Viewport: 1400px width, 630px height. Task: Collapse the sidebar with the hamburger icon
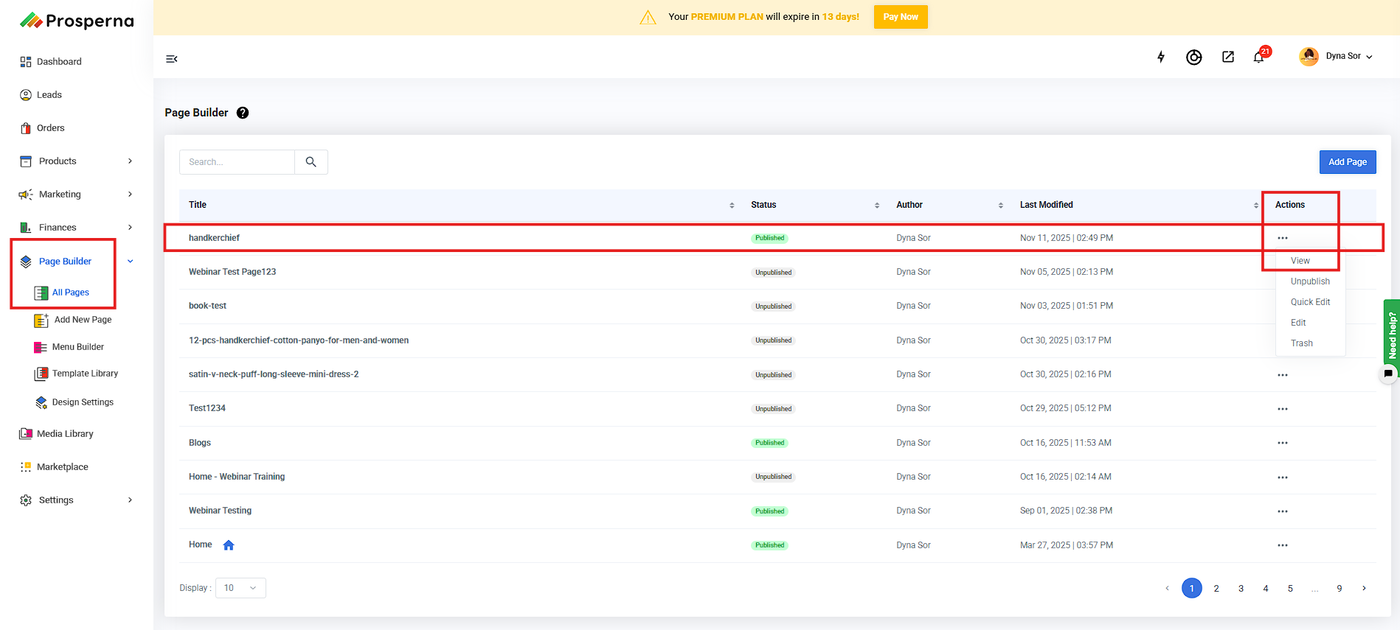[x=171, y=59]
